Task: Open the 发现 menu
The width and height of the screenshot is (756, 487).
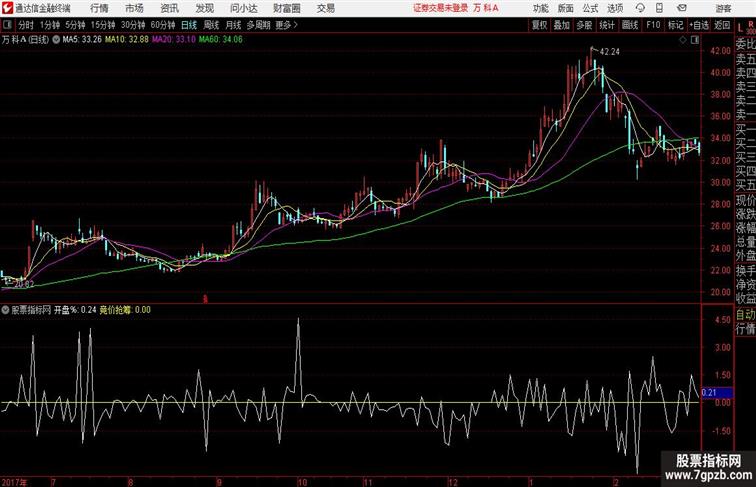Action: (205, 8)
